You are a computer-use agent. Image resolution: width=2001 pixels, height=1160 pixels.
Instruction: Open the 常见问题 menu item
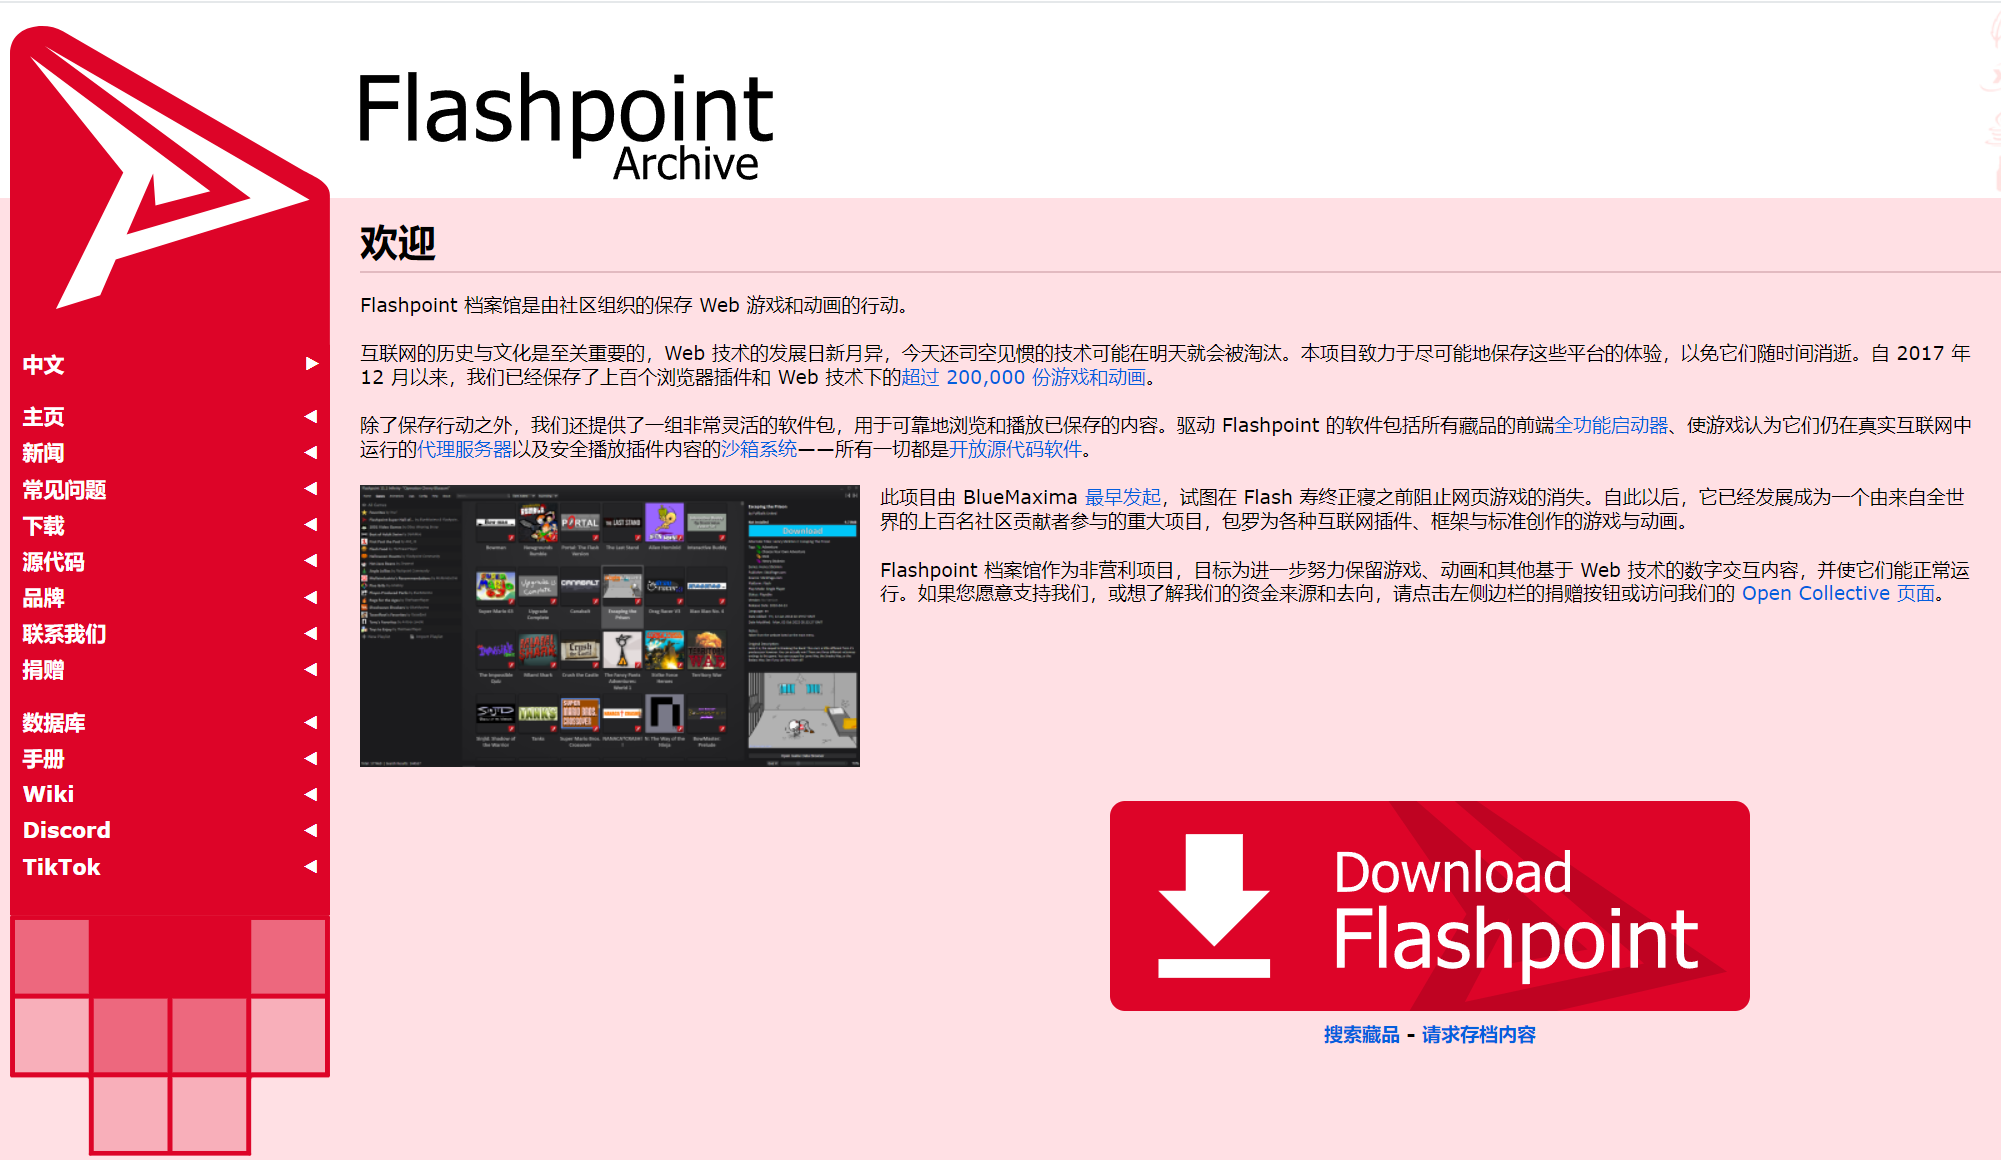click(65, 489)
